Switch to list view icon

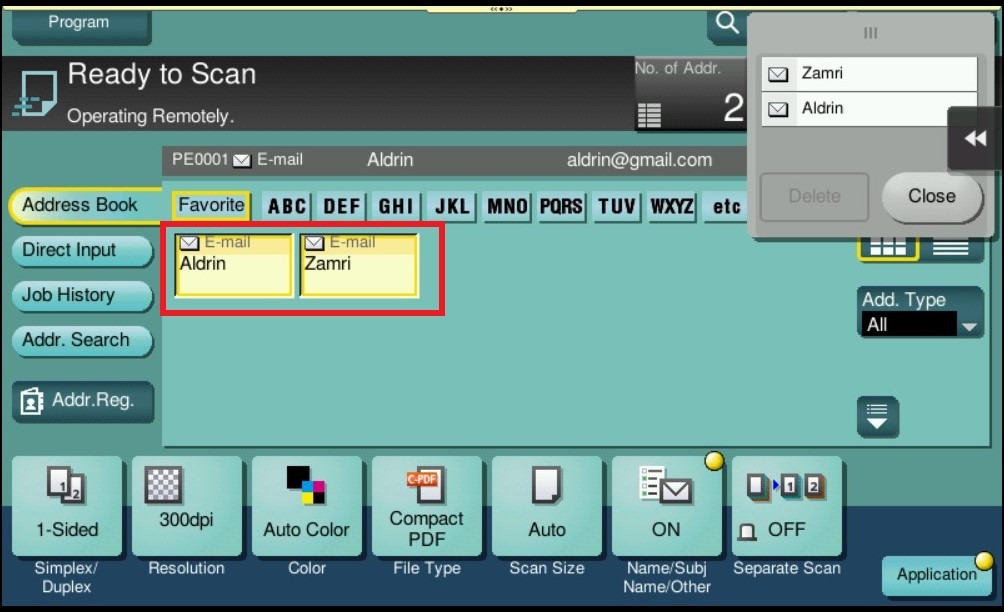950,245
